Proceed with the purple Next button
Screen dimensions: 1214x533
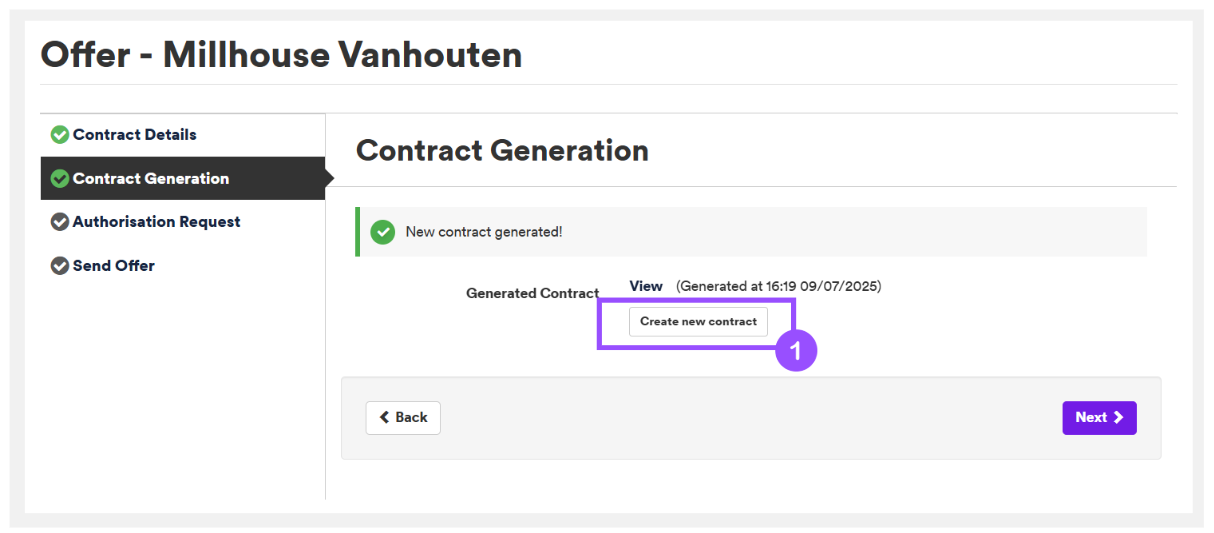point(1099,418)
